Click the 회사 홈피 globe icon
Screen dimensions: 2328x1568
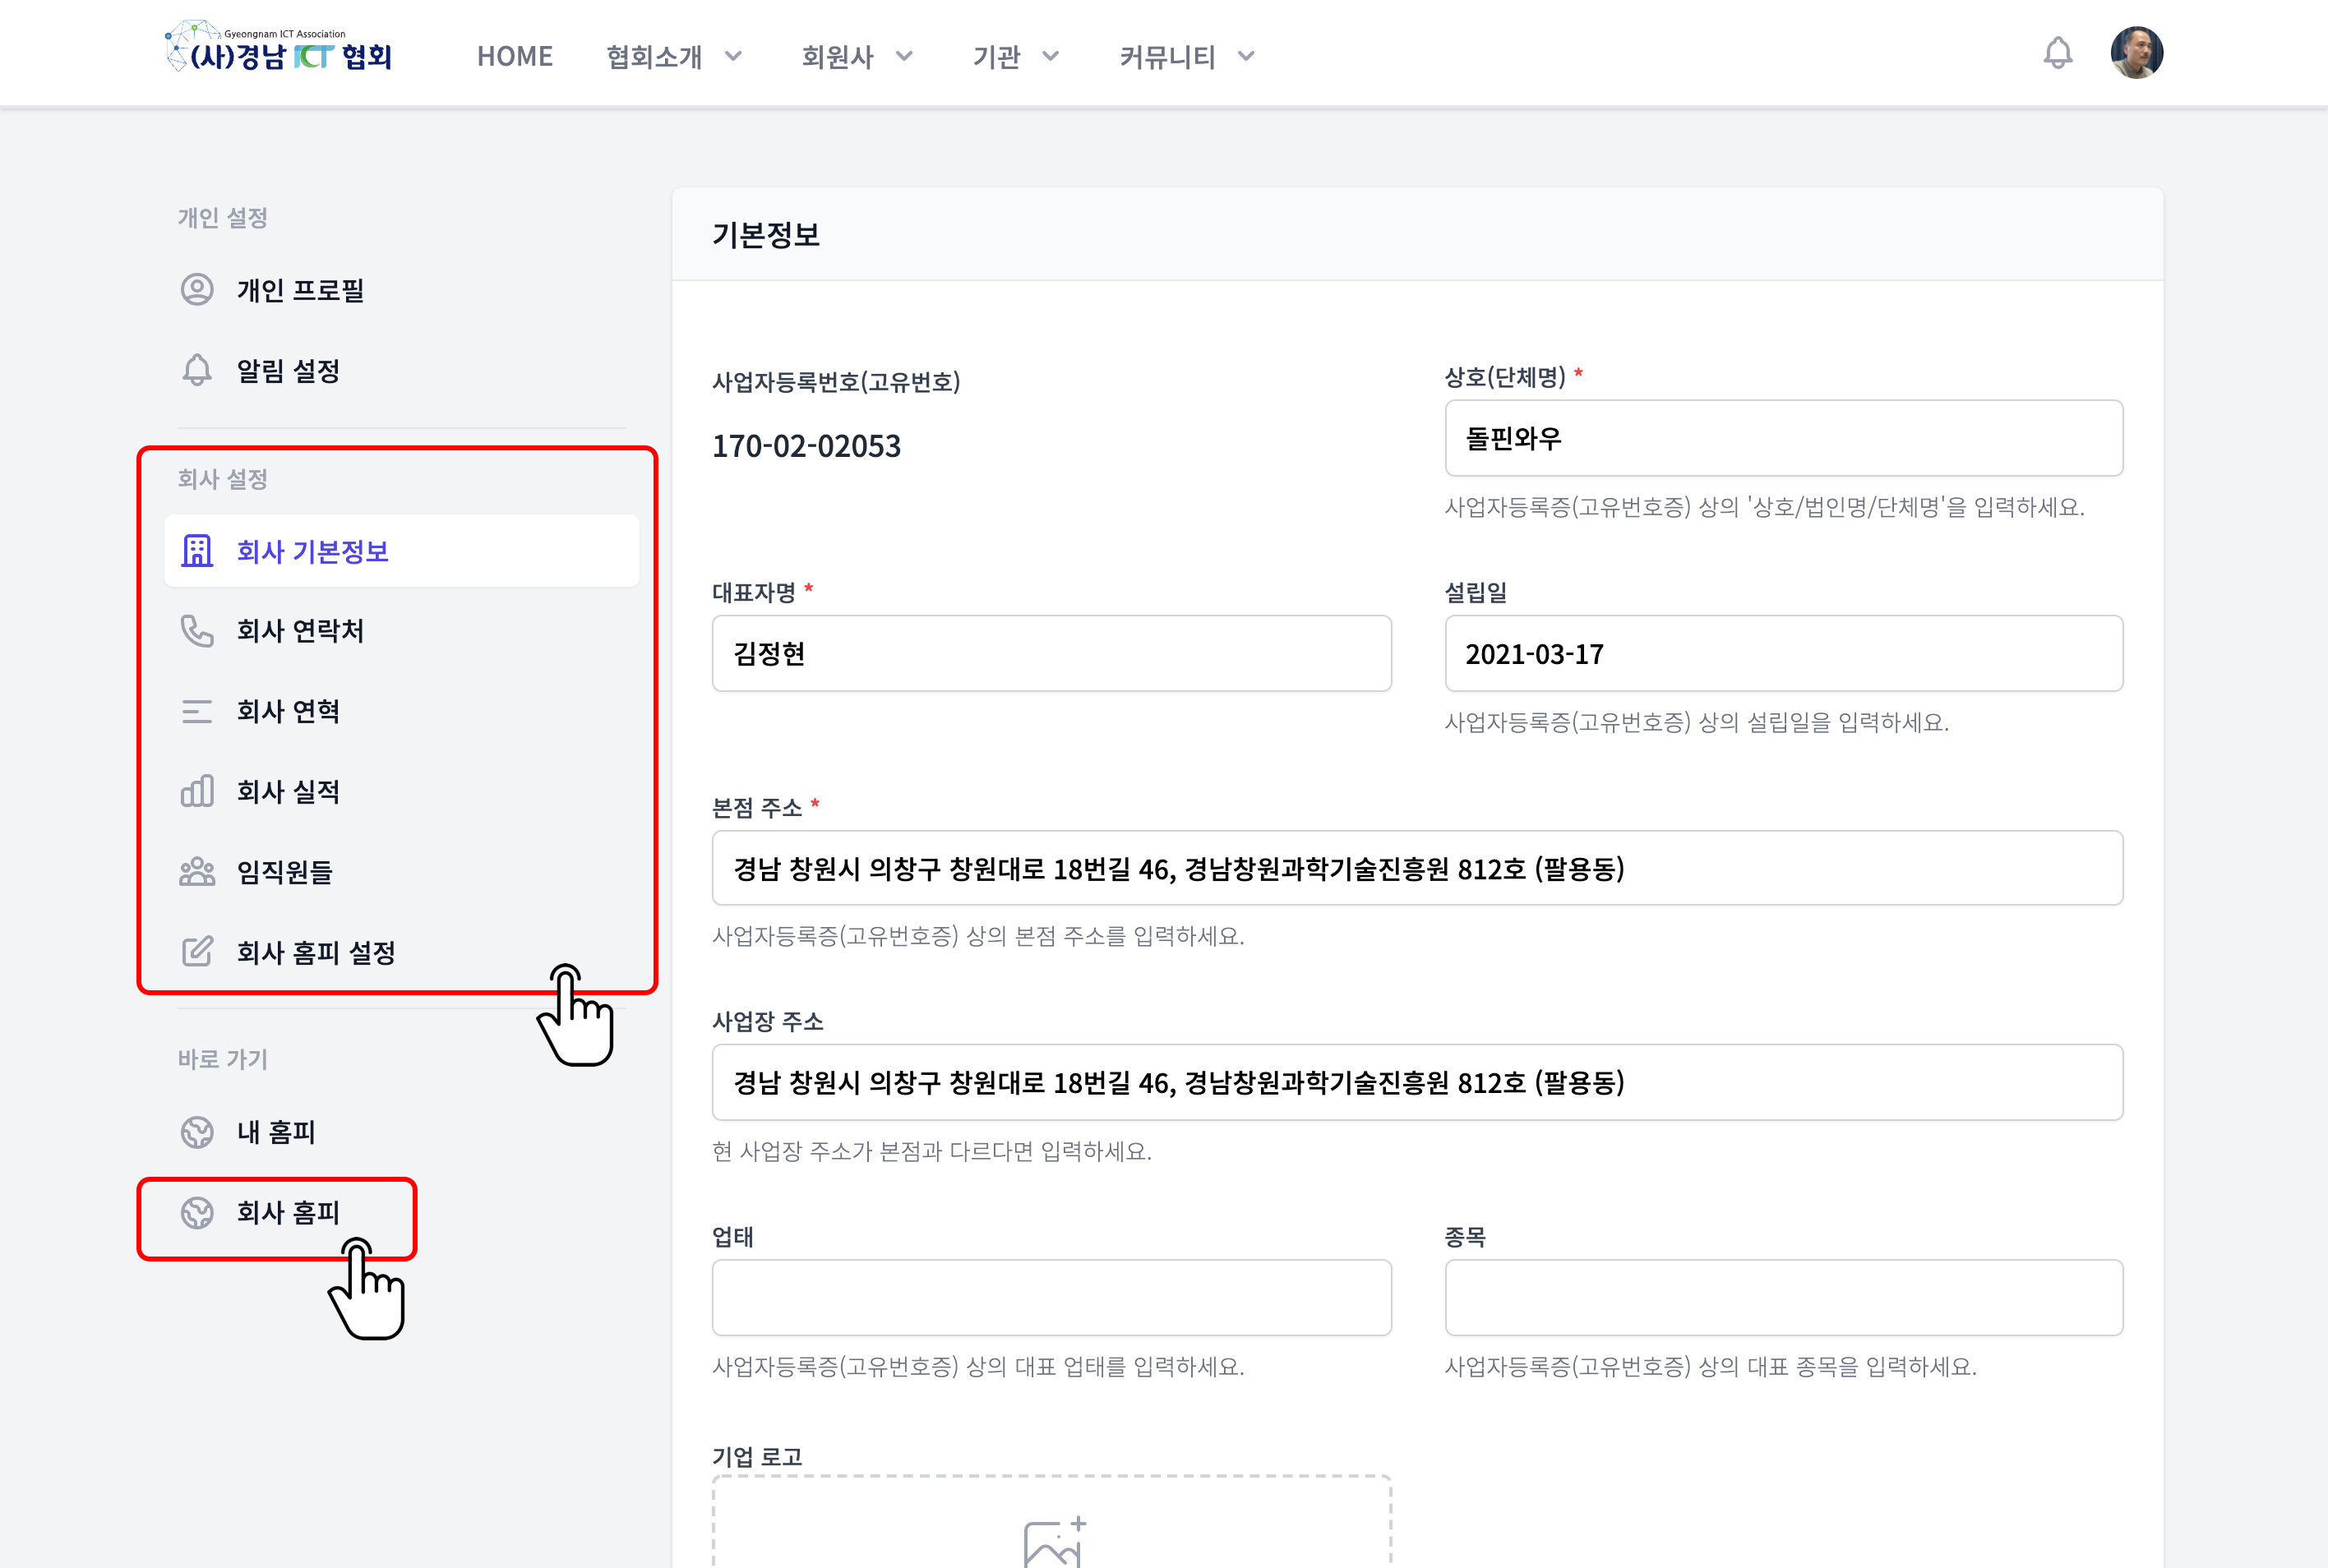(197, 1213)
